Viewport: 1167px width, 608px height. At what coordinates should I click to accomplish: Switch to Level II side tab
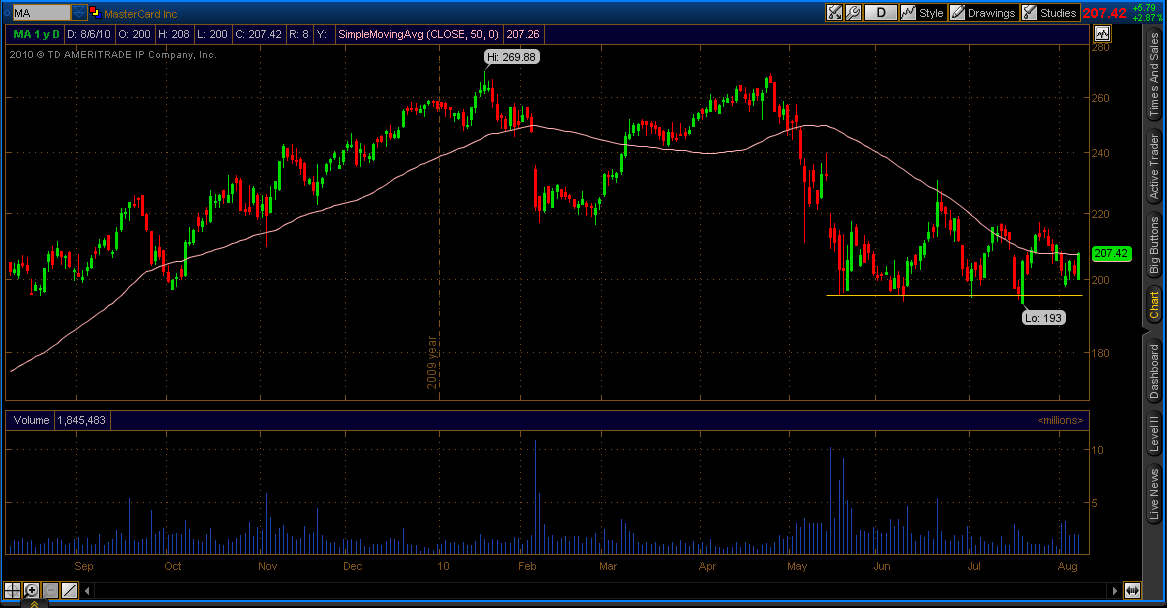pyautogui.click(x=1154, y=434)
